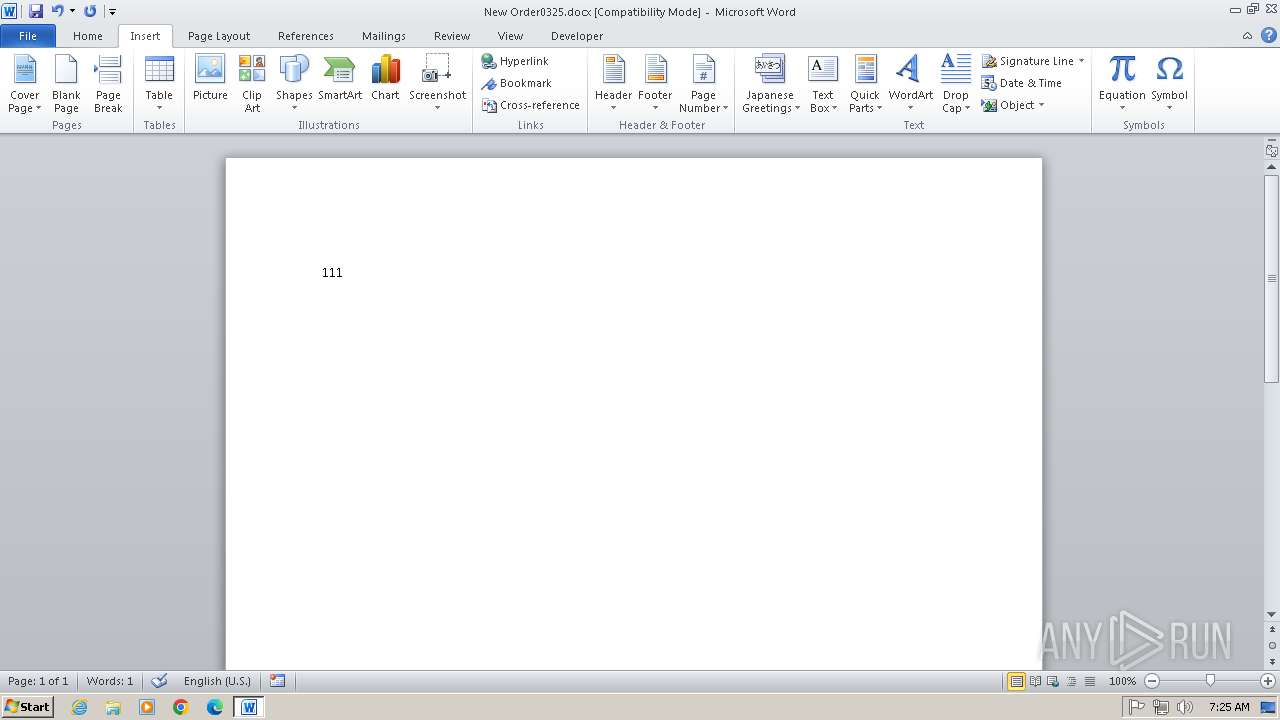Switch to the Mailings tab
1280x720 pixels.
click(384, 36)
